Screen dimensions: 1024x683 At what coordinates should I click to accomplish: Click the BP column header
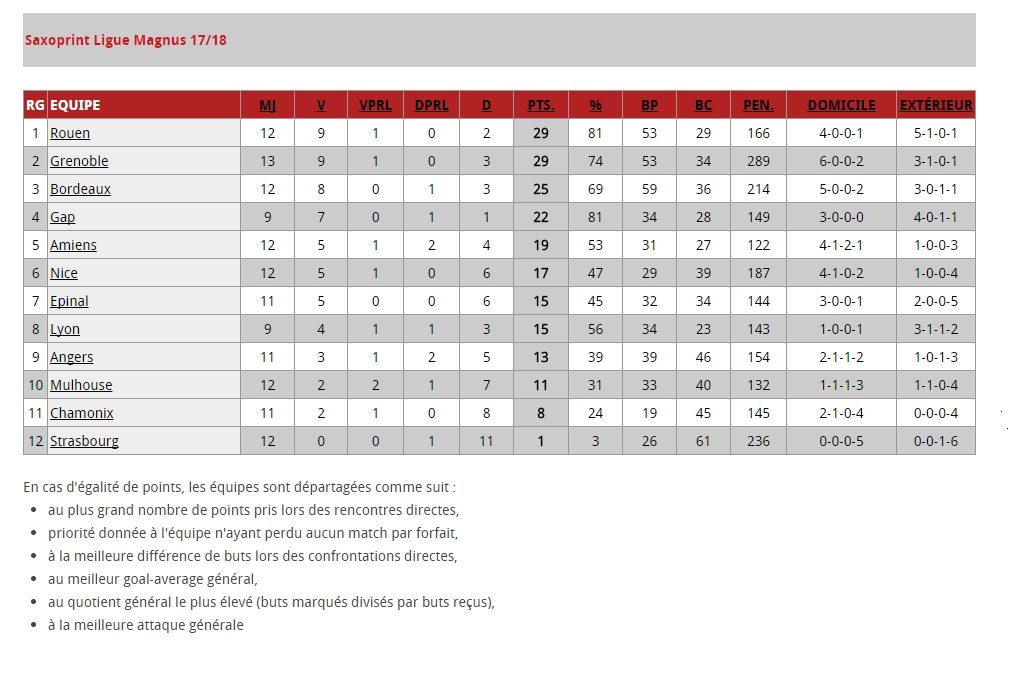coord(650,105)
